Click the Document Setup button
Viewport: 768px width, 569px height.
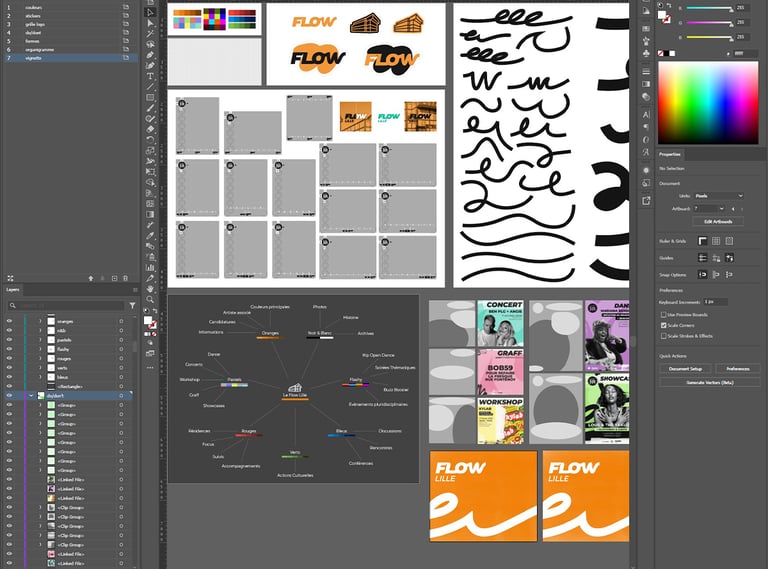click(x=686, y=369)
